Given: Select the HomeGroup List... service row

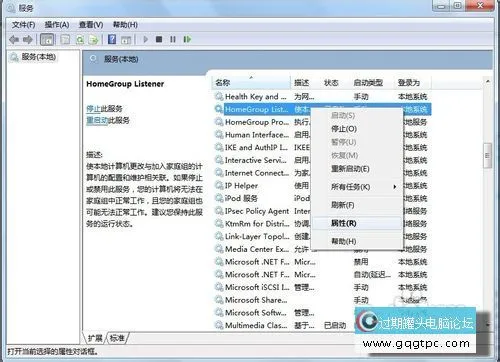Looking at the screenshot, I should pyautogui.click(x=323, y=109).
